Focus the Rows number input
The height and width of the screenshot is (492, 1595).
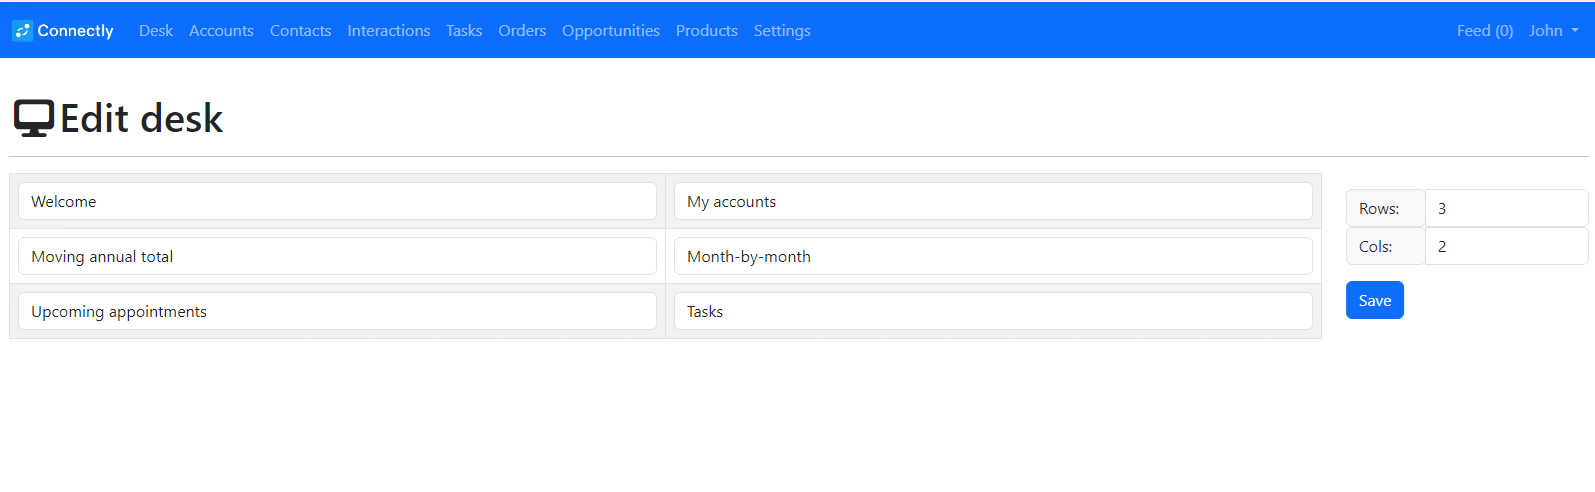pos(1505,208)
